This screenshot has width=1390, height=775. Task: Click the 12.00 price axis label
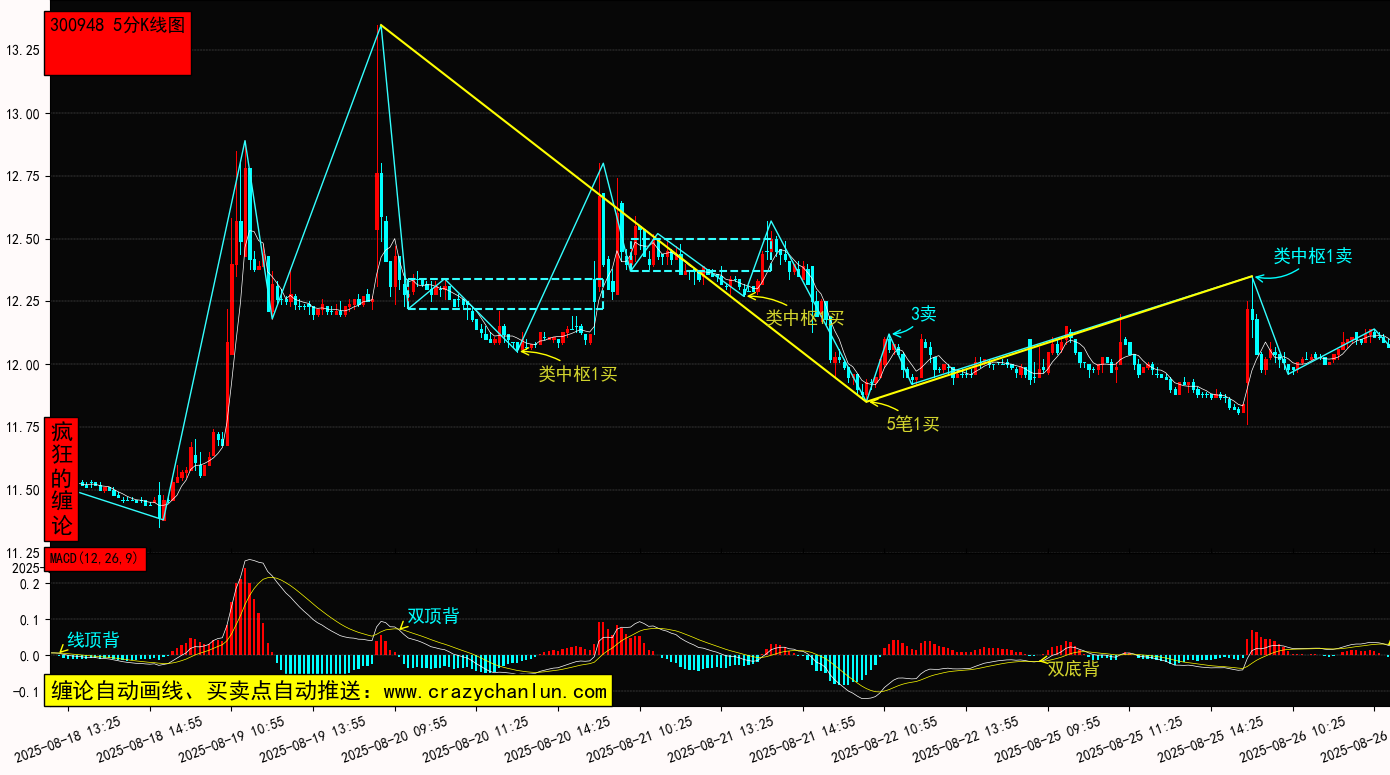click(x=23, y=365)
